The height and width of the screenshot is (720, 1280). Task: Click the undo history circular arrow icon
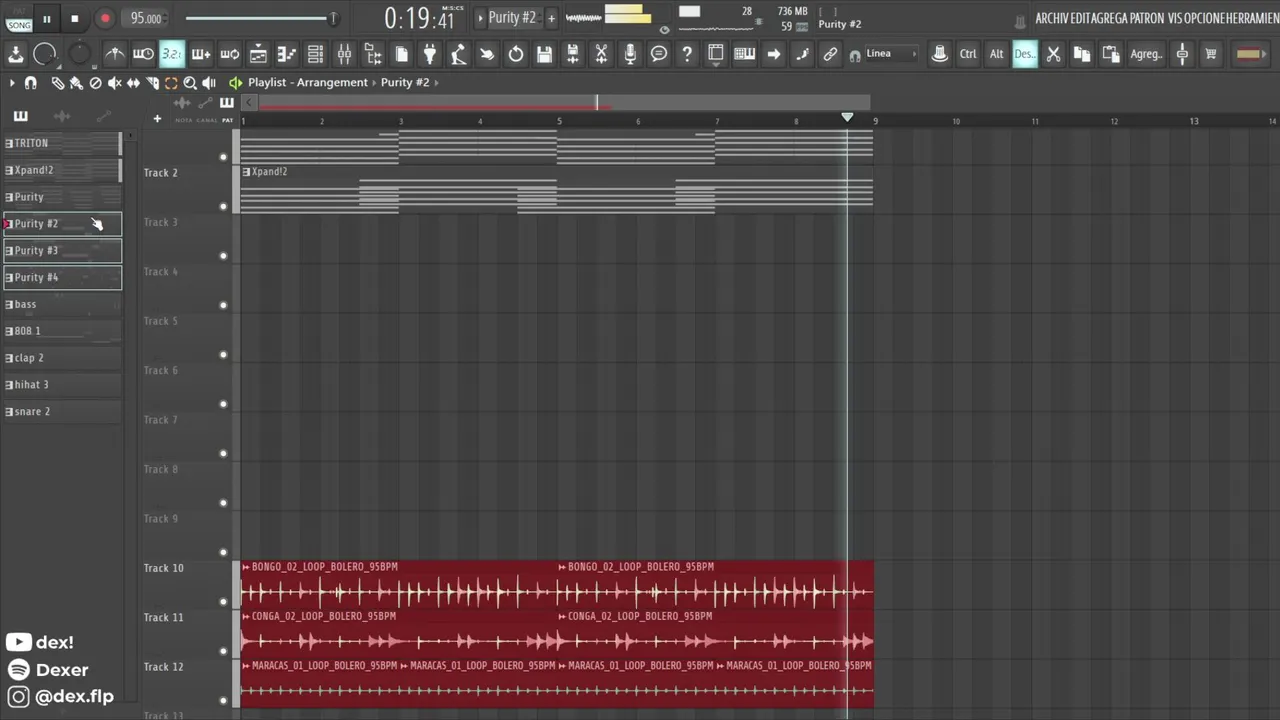coord(516,54)
